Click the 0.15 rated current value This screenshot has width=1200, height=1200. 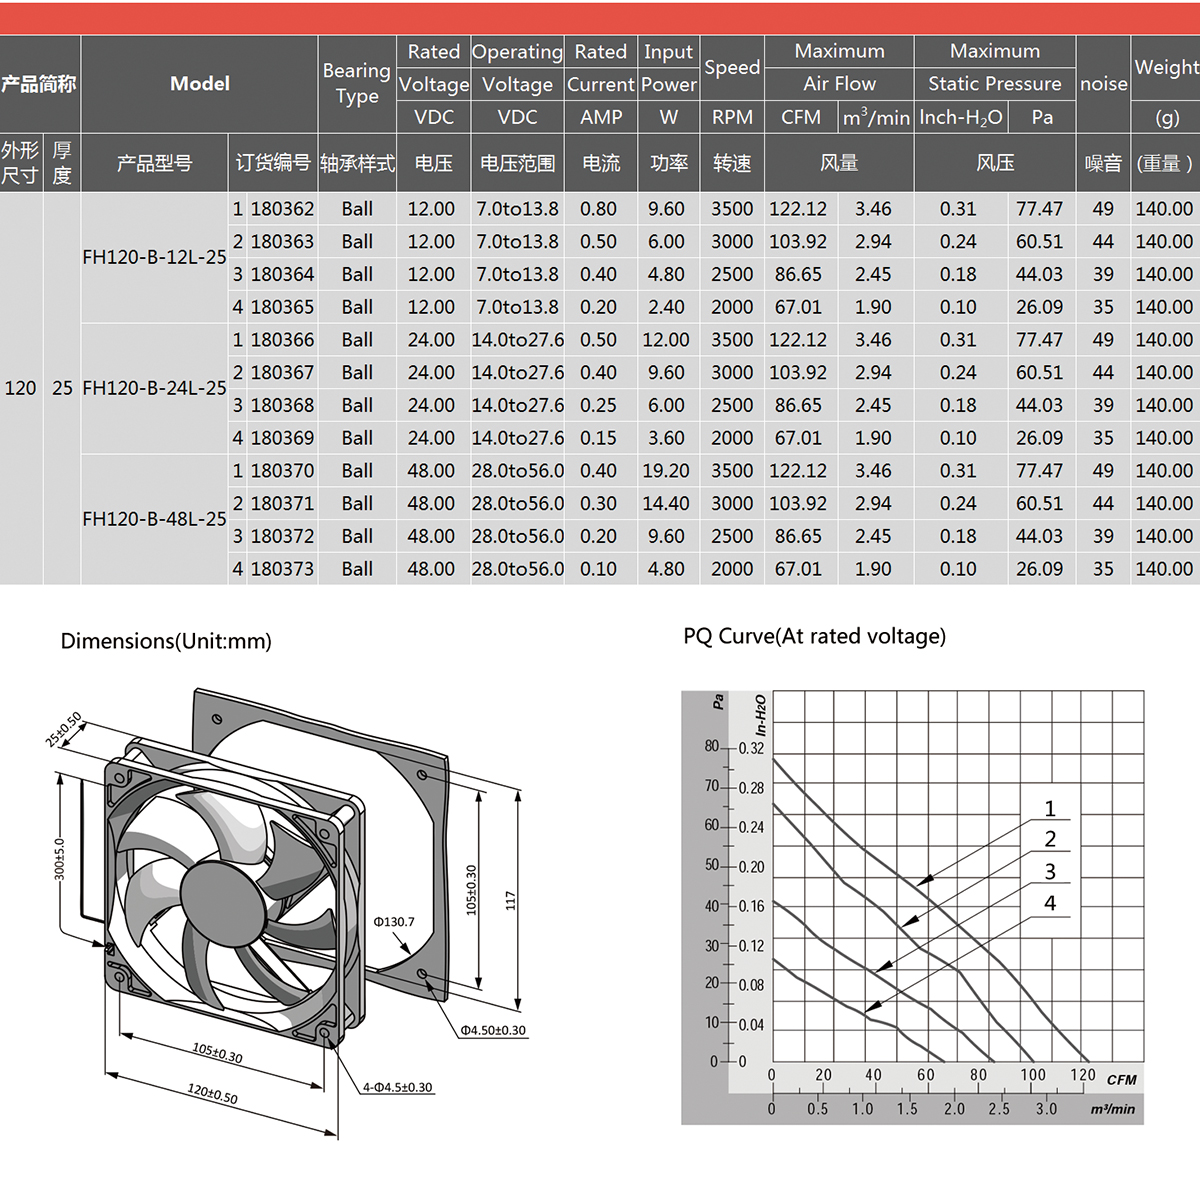(598, 438)
